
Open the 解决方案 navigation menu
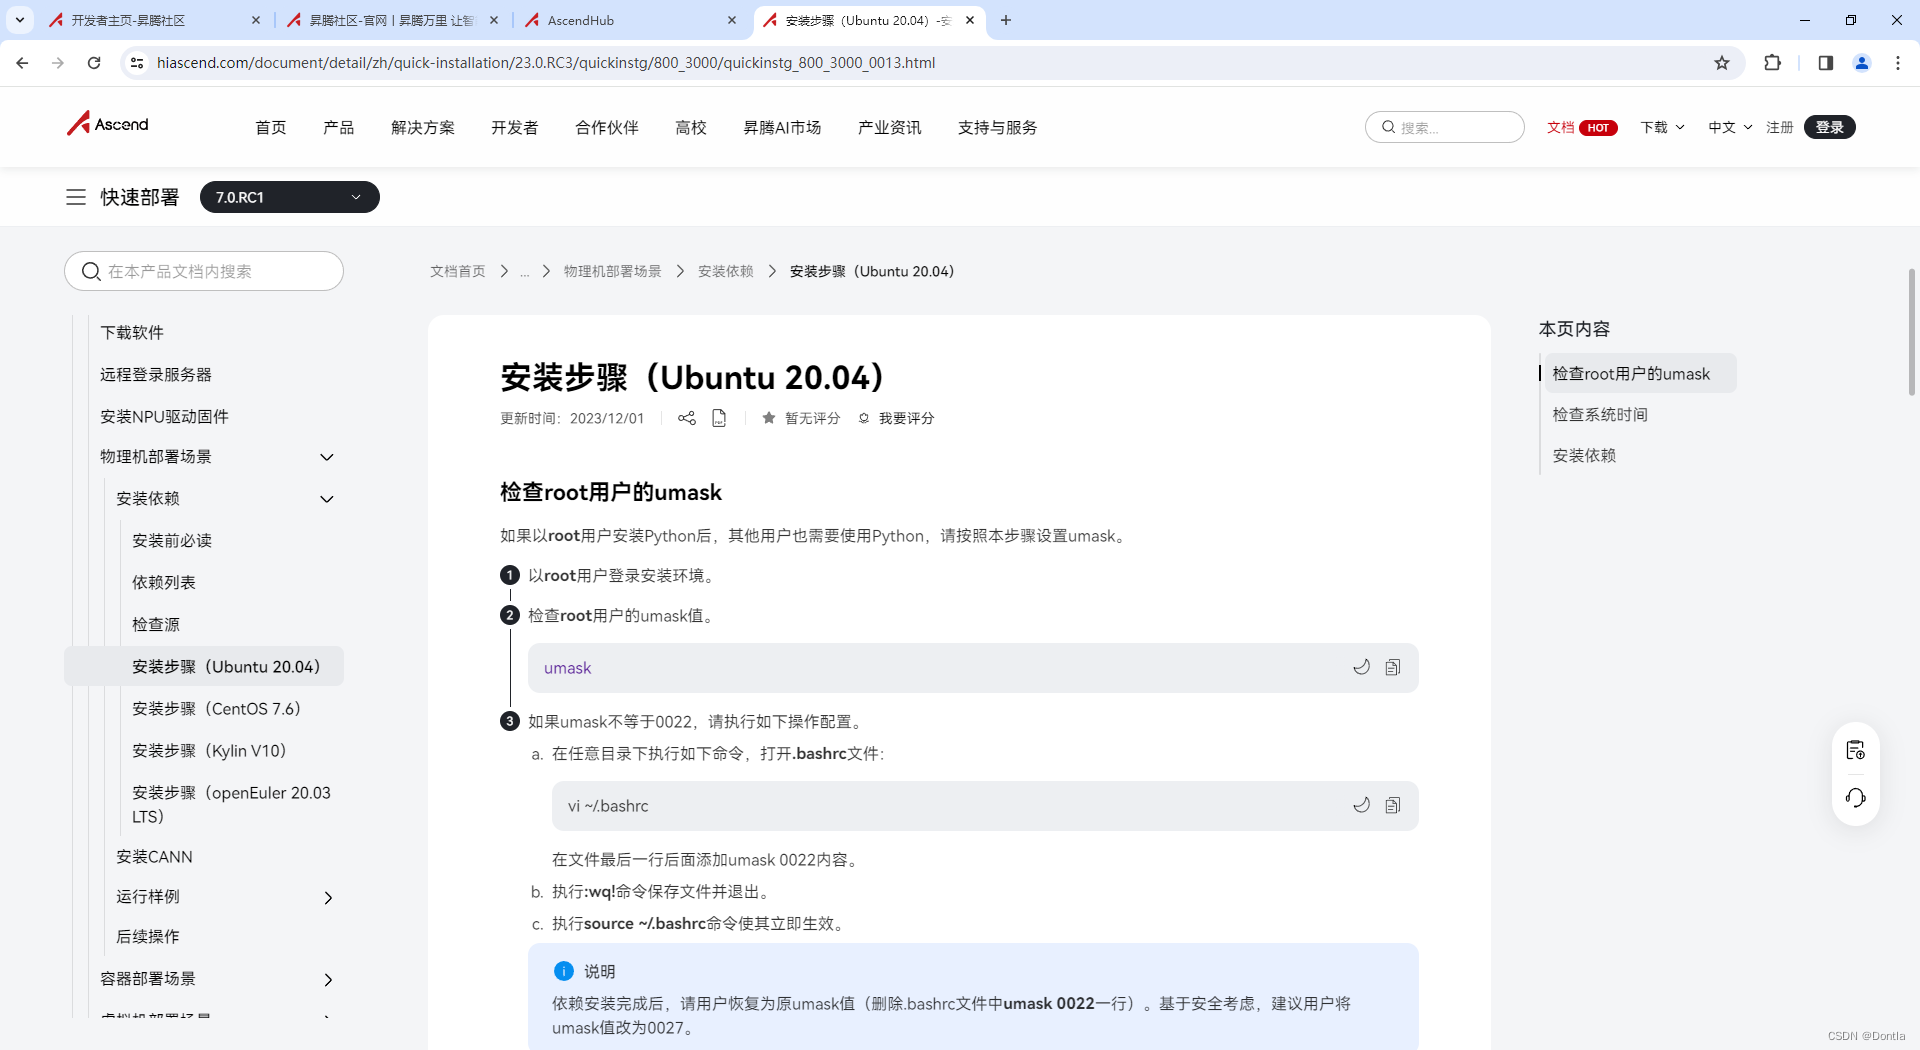(422, 127)
